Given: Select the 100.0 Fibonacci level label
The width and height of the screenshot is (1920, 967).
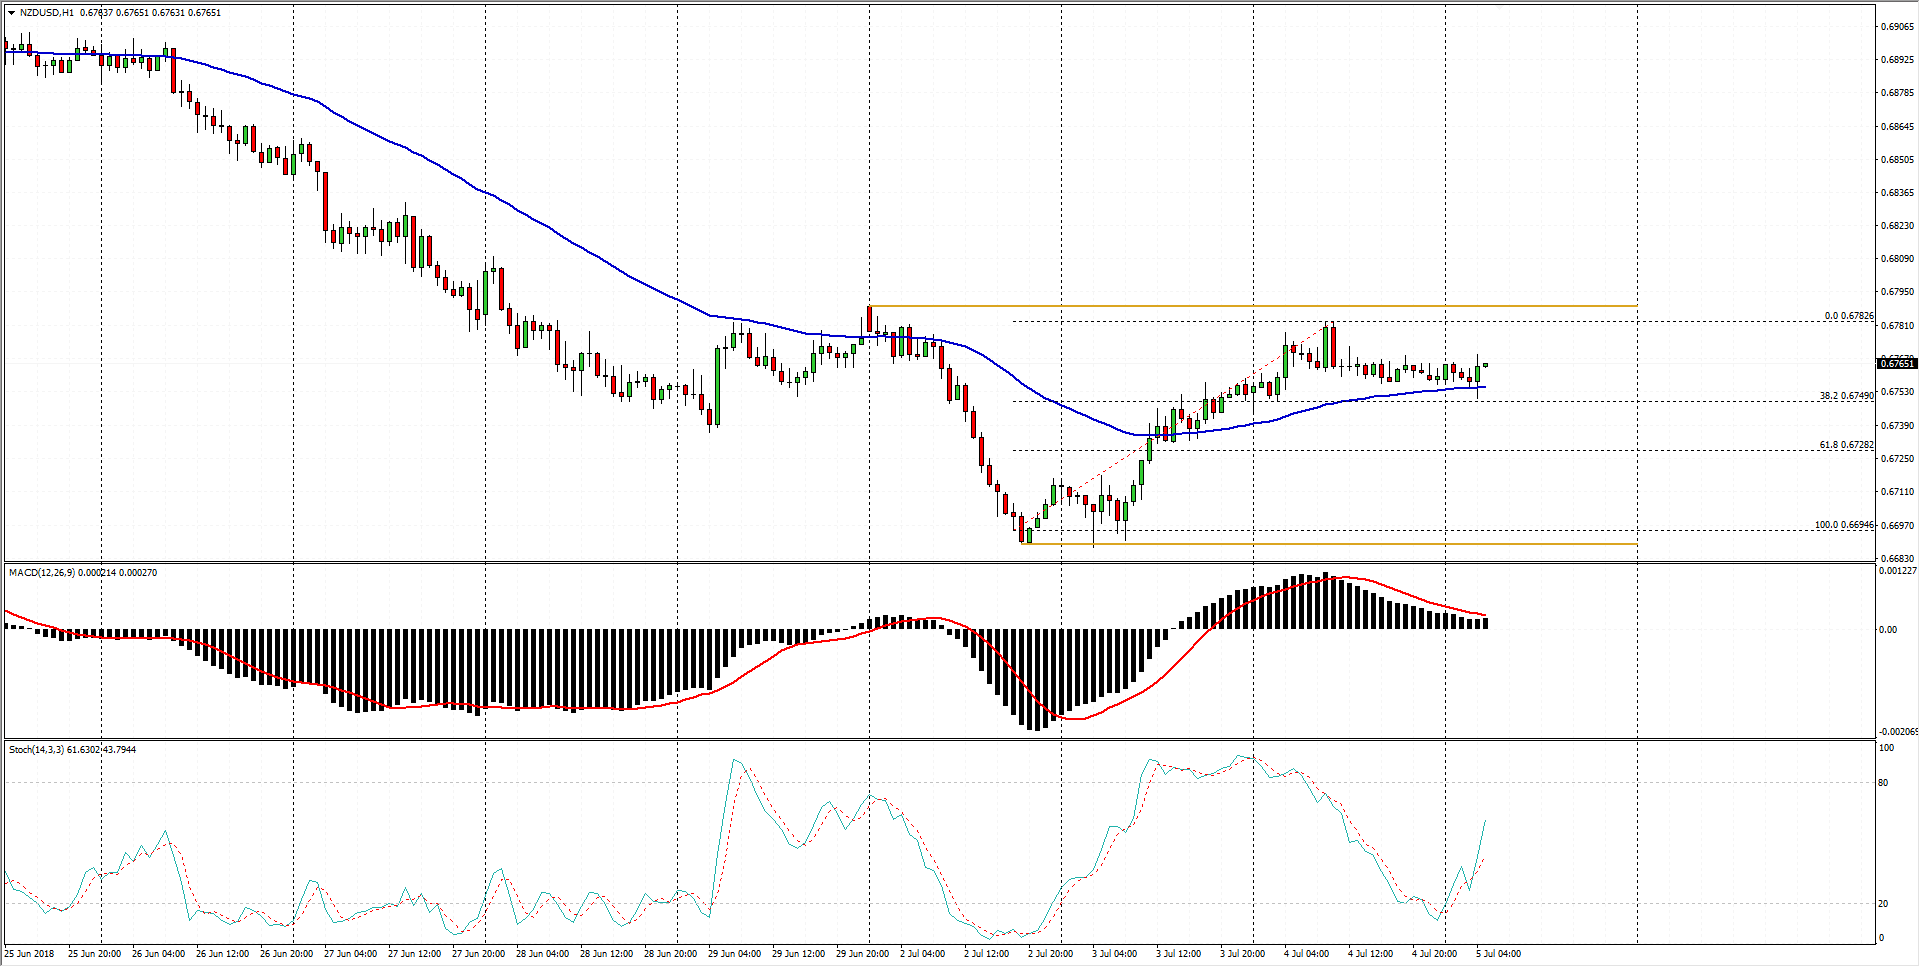Looking at the screenshot, I should (x=1844, y=525).
